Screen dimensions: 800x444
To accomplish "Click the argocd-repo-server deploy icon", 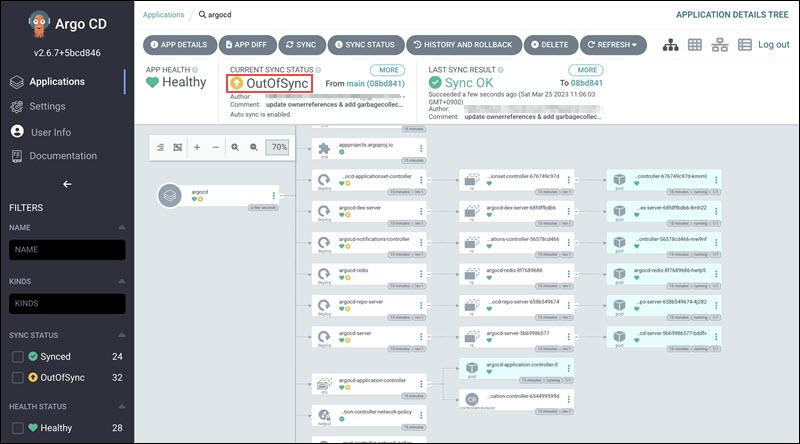I will pyautogui.click(x=324, y=305).
